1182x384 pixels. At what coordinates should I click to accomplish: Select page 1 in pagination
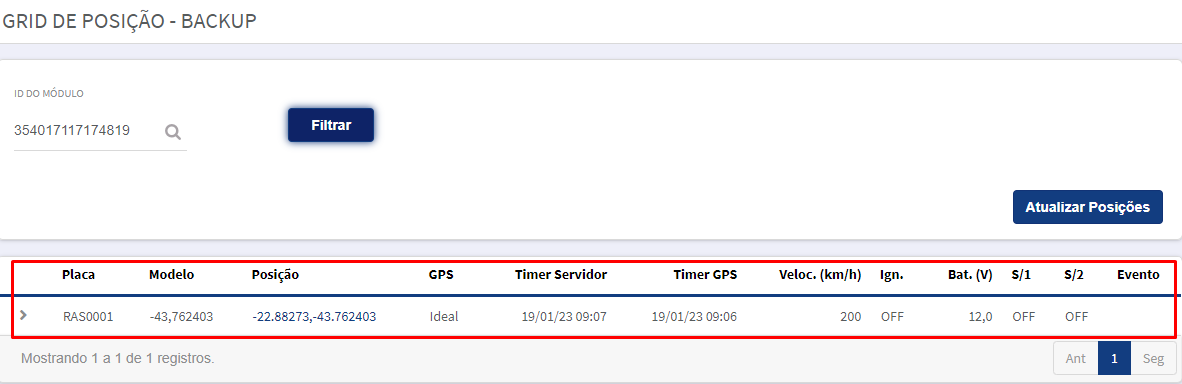click(1114, 359)
